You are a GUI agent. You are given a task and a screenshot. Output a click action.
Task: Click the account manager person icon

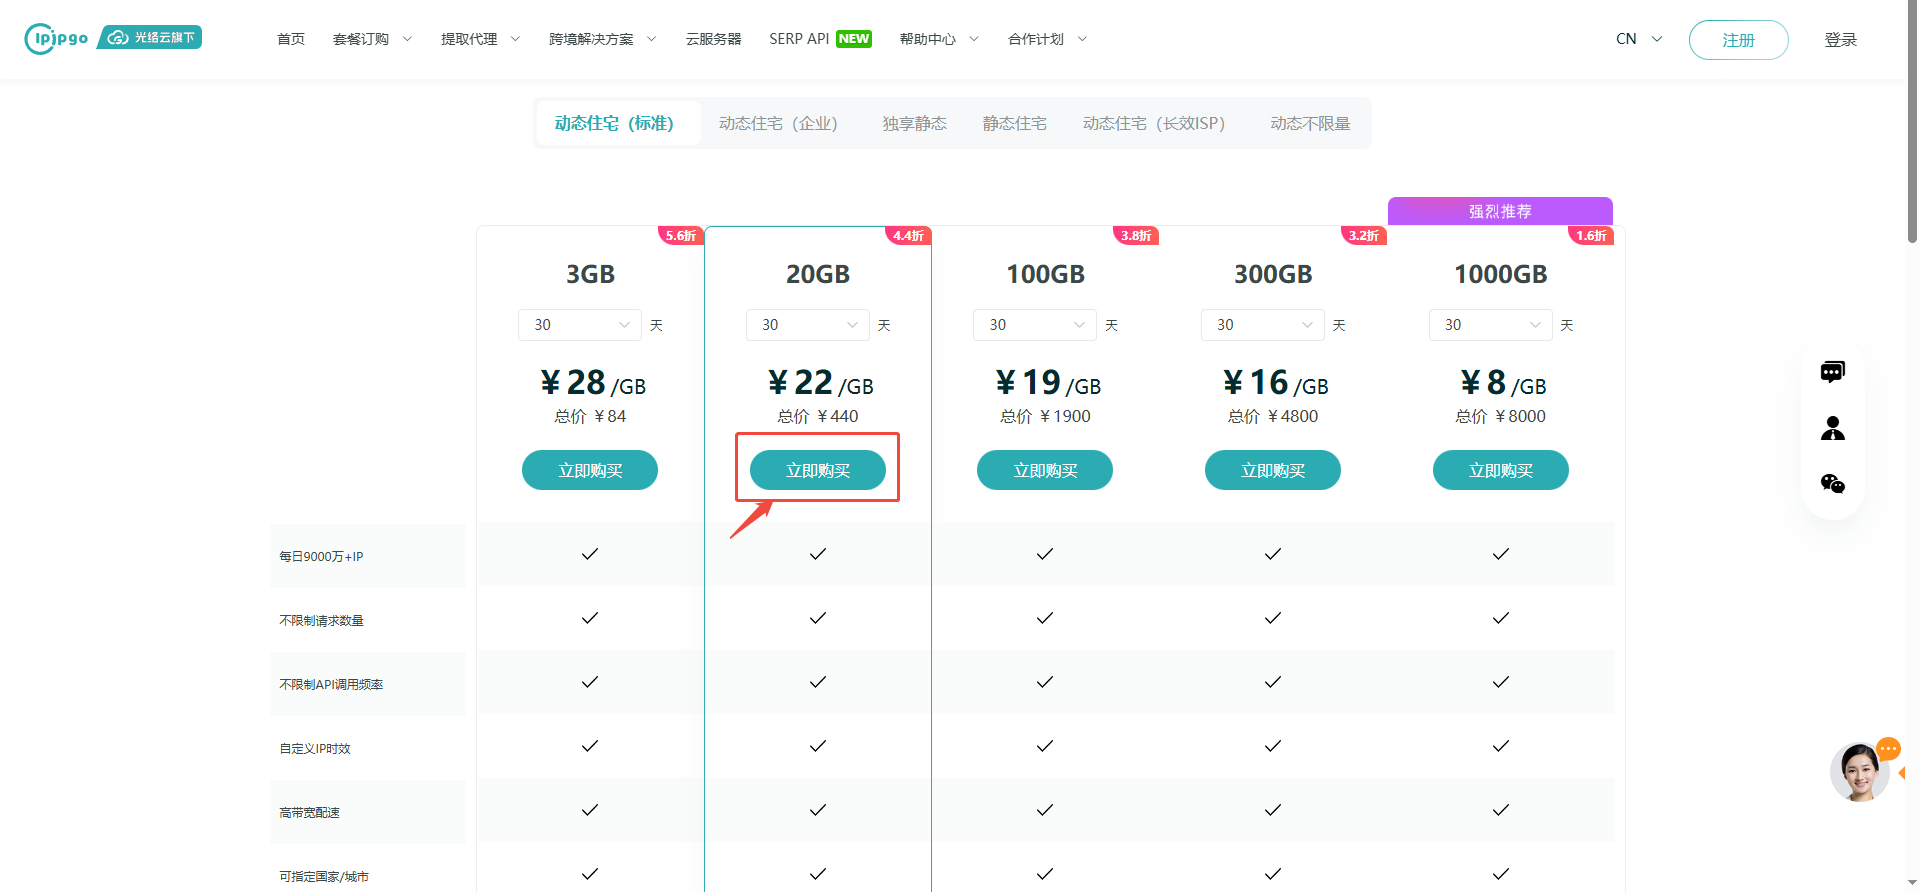pyautogui.click(x=1832, y=428)
